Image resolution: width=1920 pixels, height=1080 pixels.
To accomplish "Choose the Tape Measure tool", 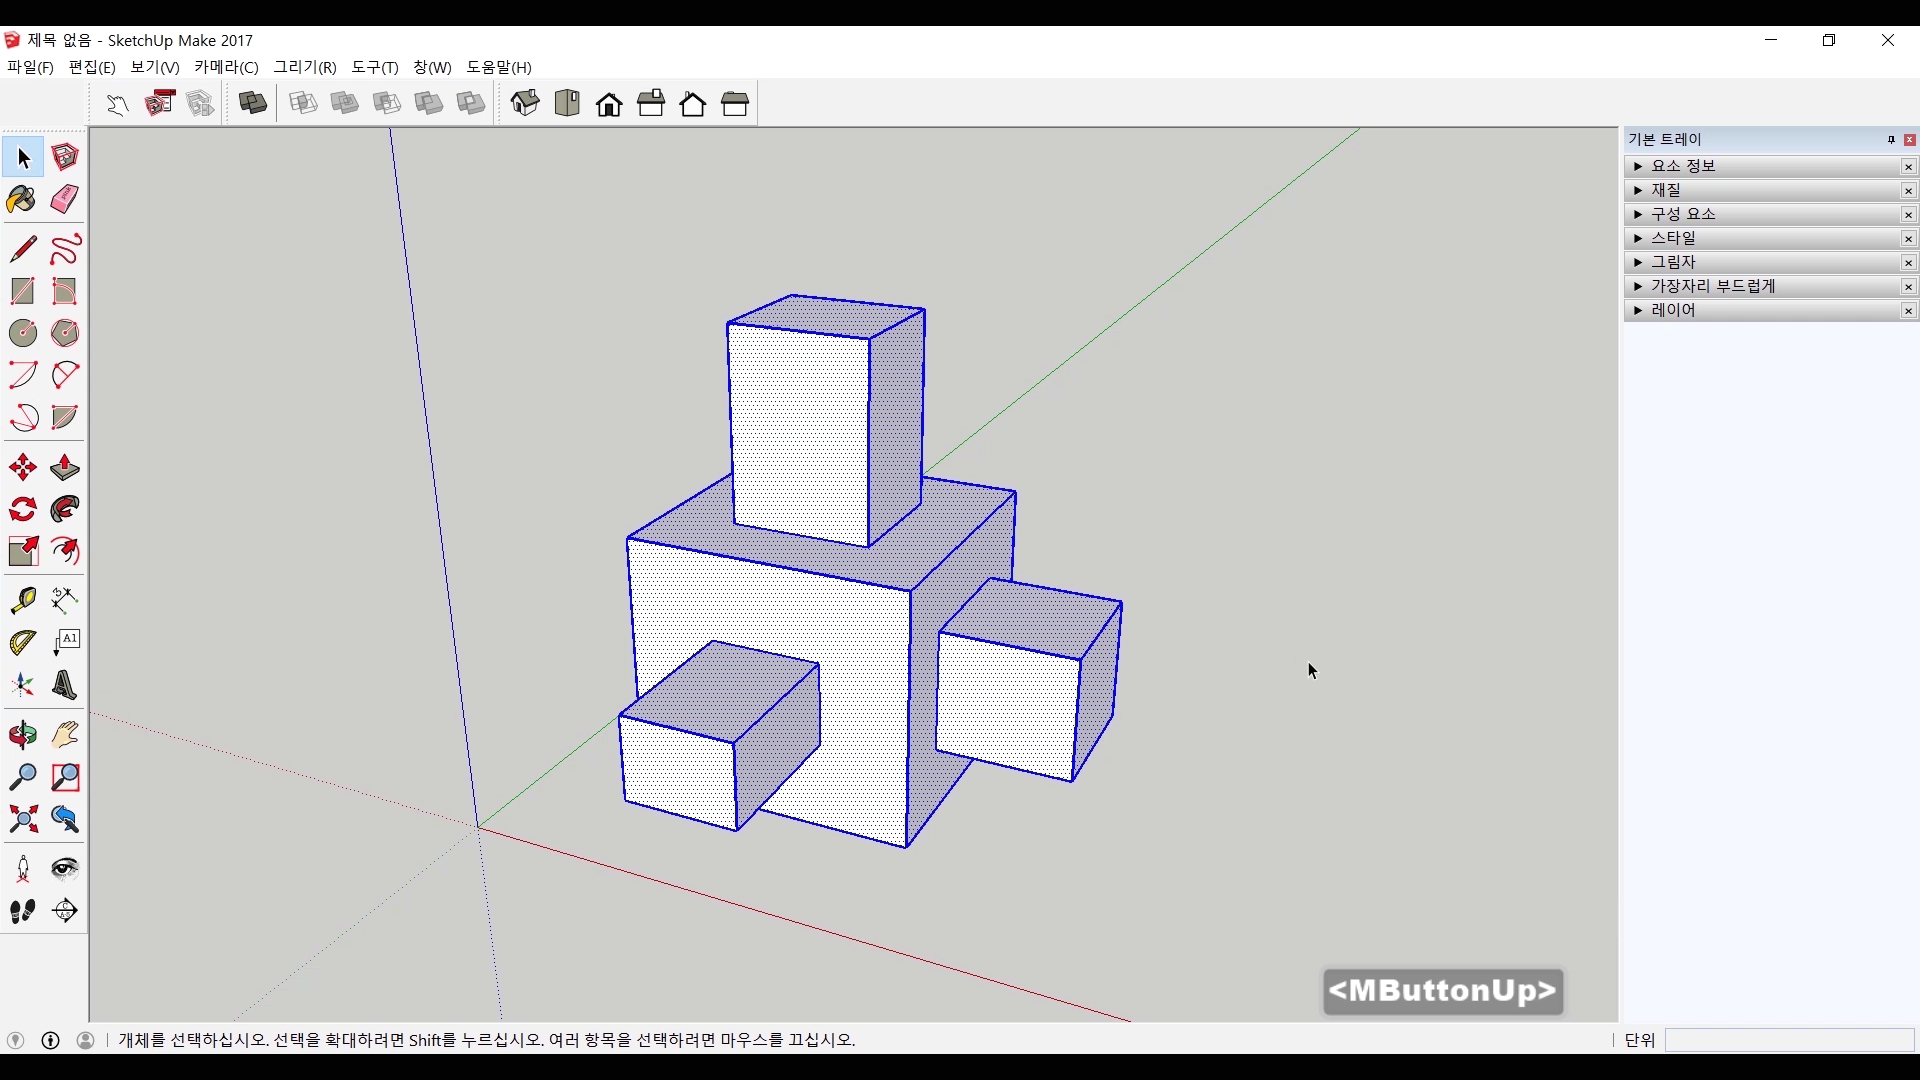I will (22, 600).
